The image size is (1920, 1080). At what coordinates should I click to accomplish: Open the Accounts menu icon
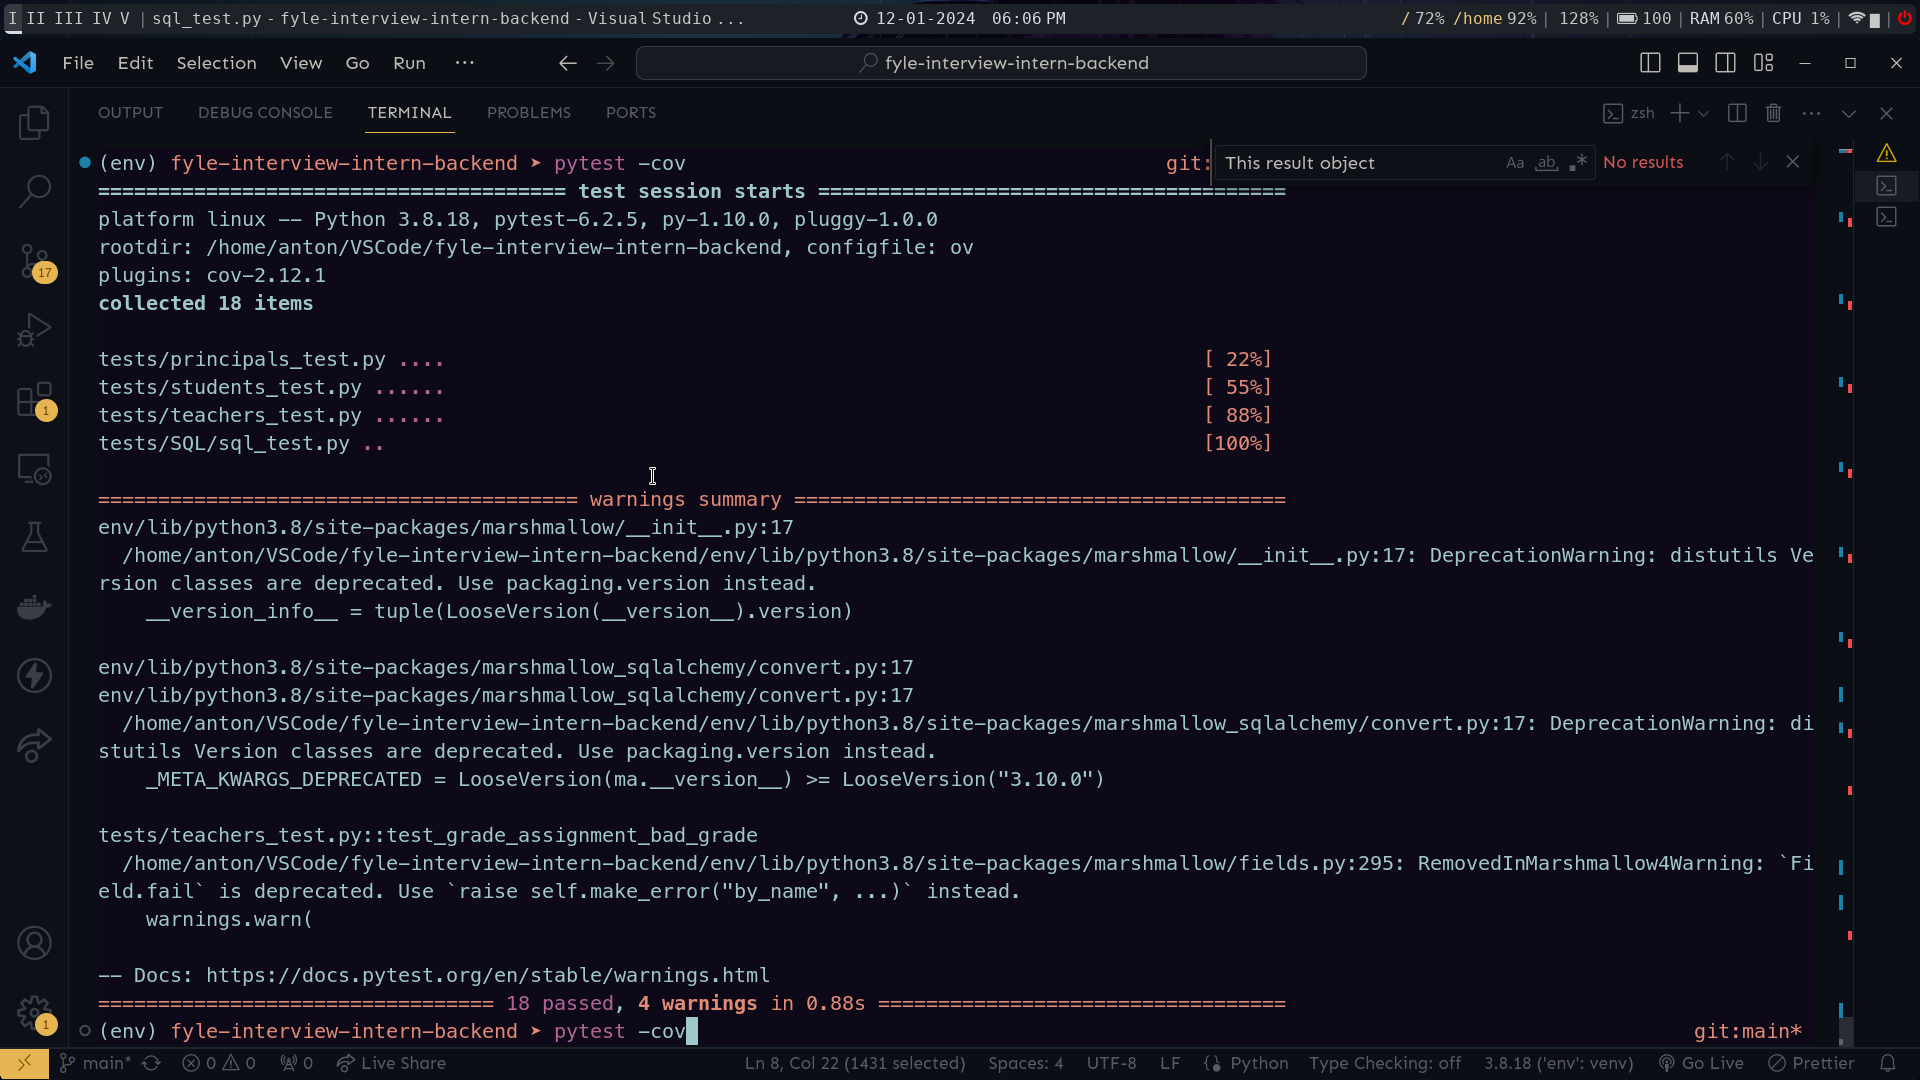[34, 943]
